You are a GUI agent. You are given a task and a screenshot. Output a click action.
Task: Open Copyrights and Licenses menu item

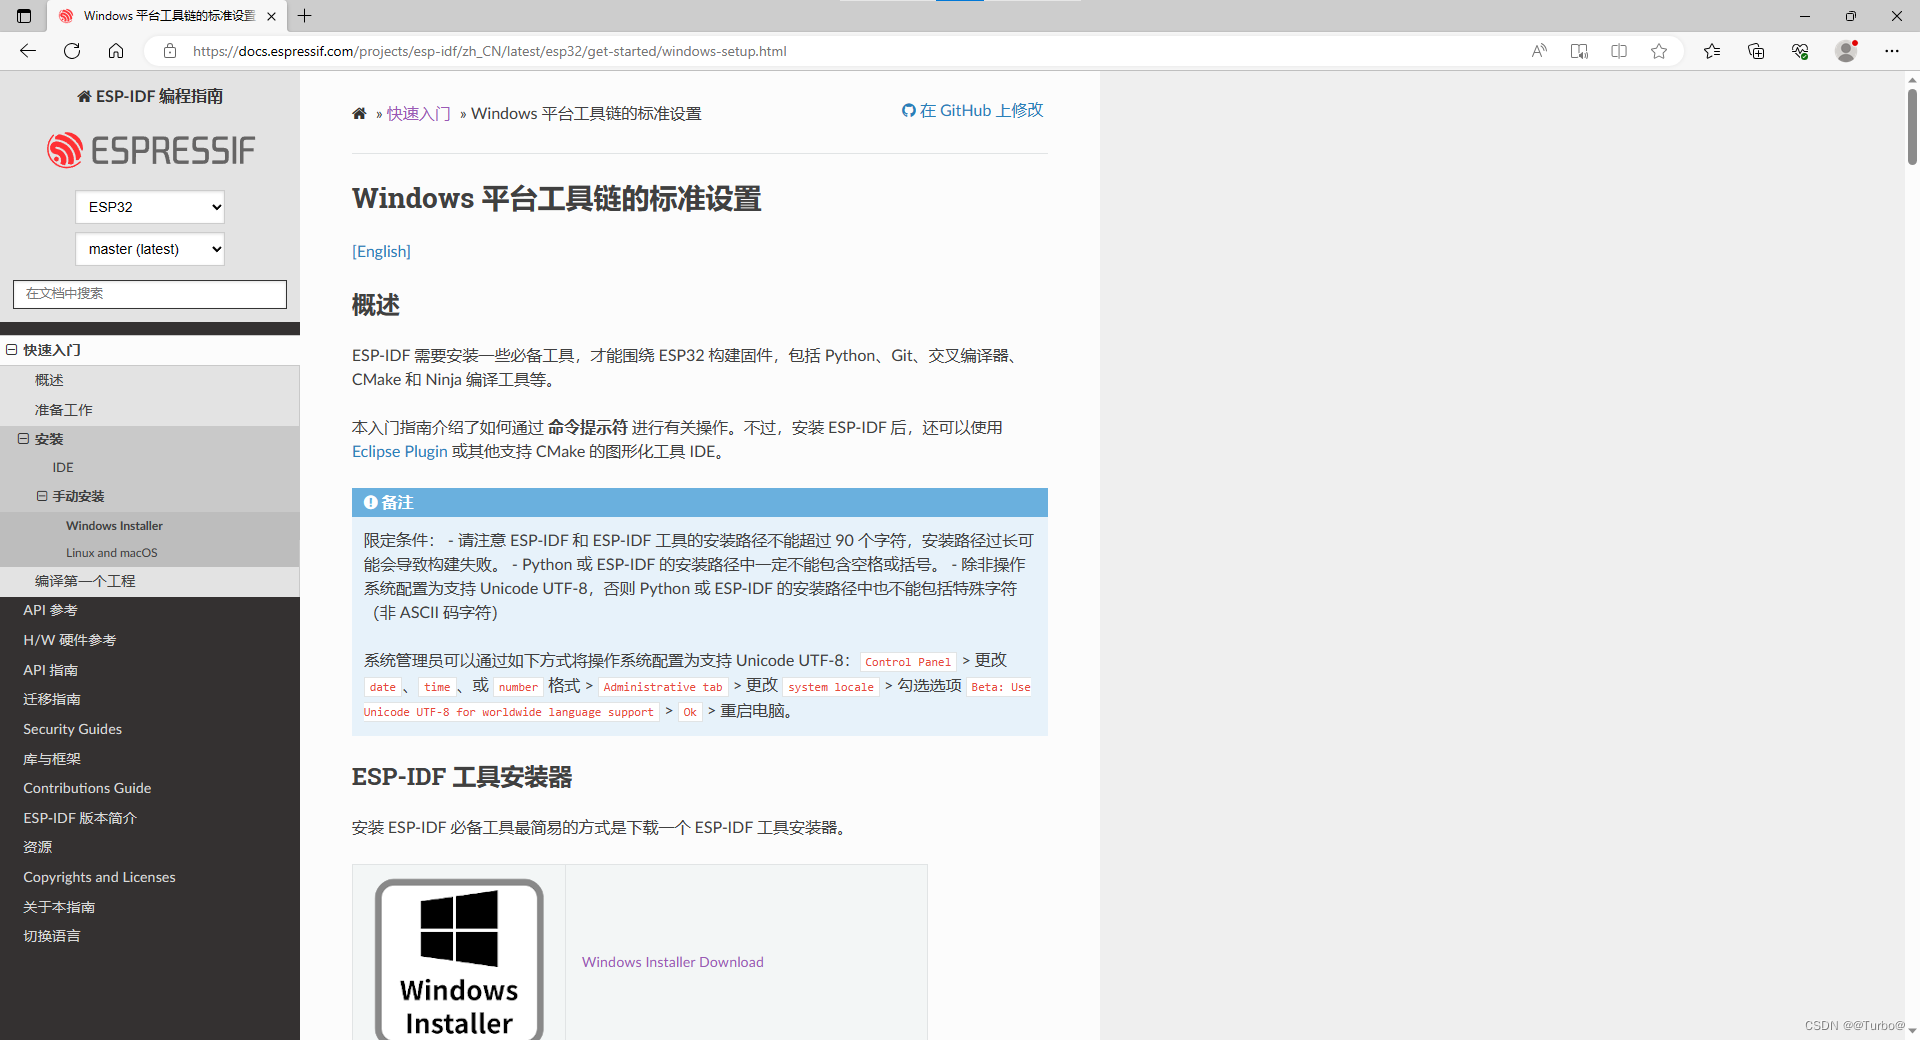[x=99, y=877]
